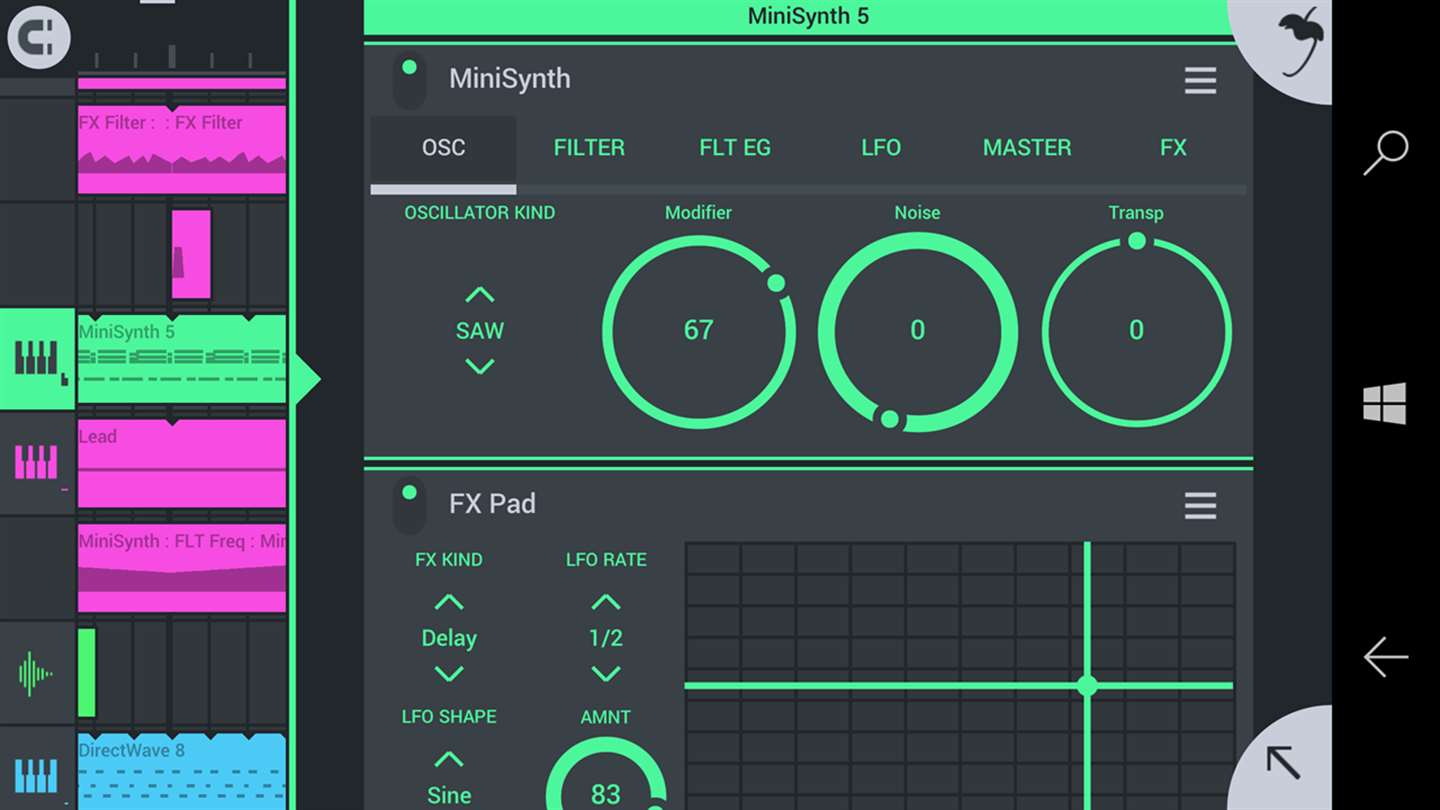Click the 1/2 LFO rate value
1440x810 pixels.
pos(606,638)
